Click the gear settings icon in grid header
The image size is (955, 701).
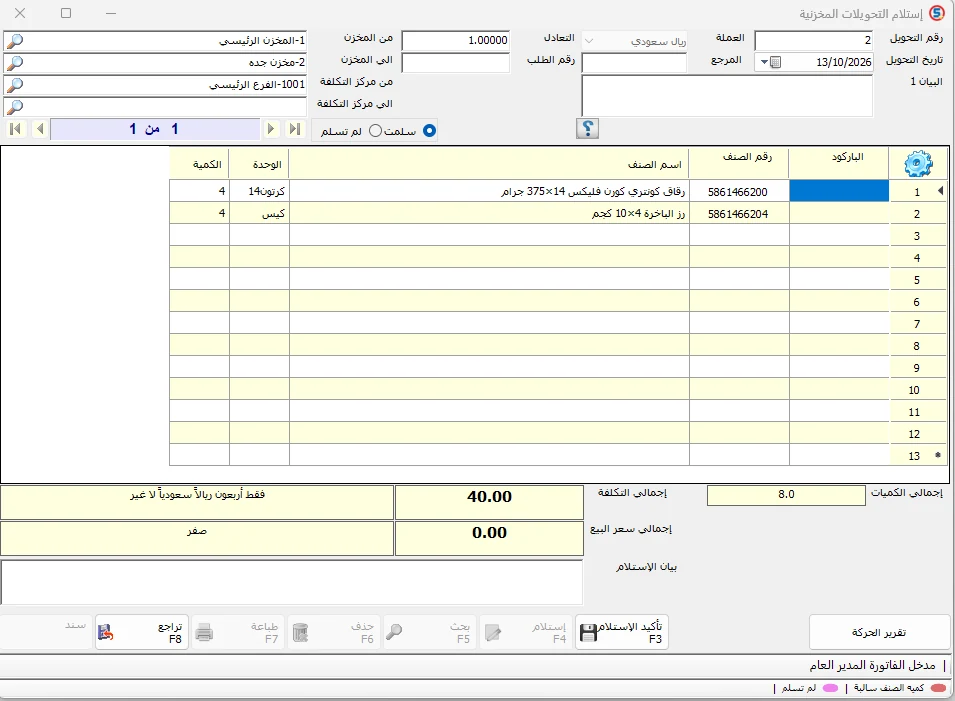tap(918, 163)
